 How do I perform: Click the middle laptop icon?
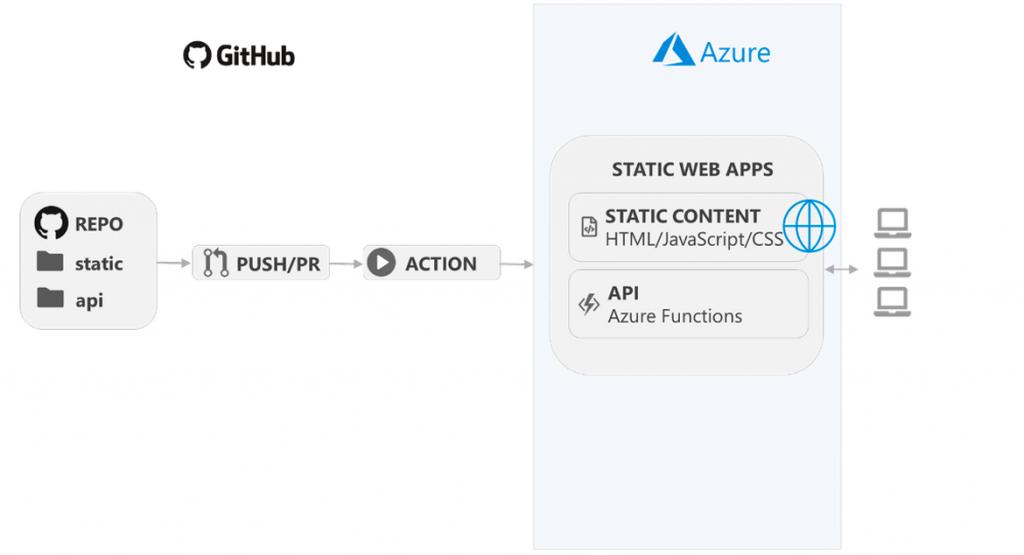892,263
